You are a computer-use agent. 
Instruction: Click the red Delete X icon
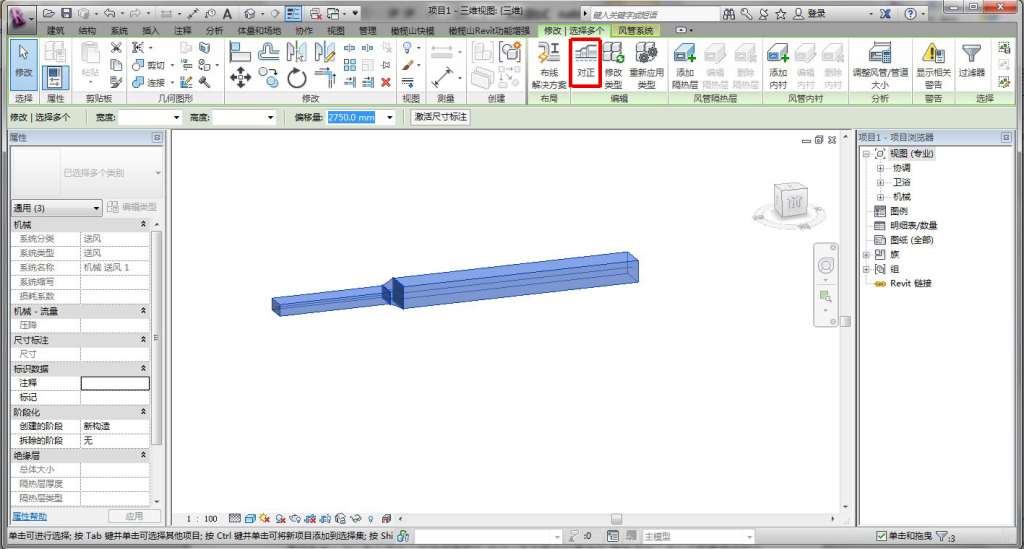pyautogui.click(x=386, y=82)
